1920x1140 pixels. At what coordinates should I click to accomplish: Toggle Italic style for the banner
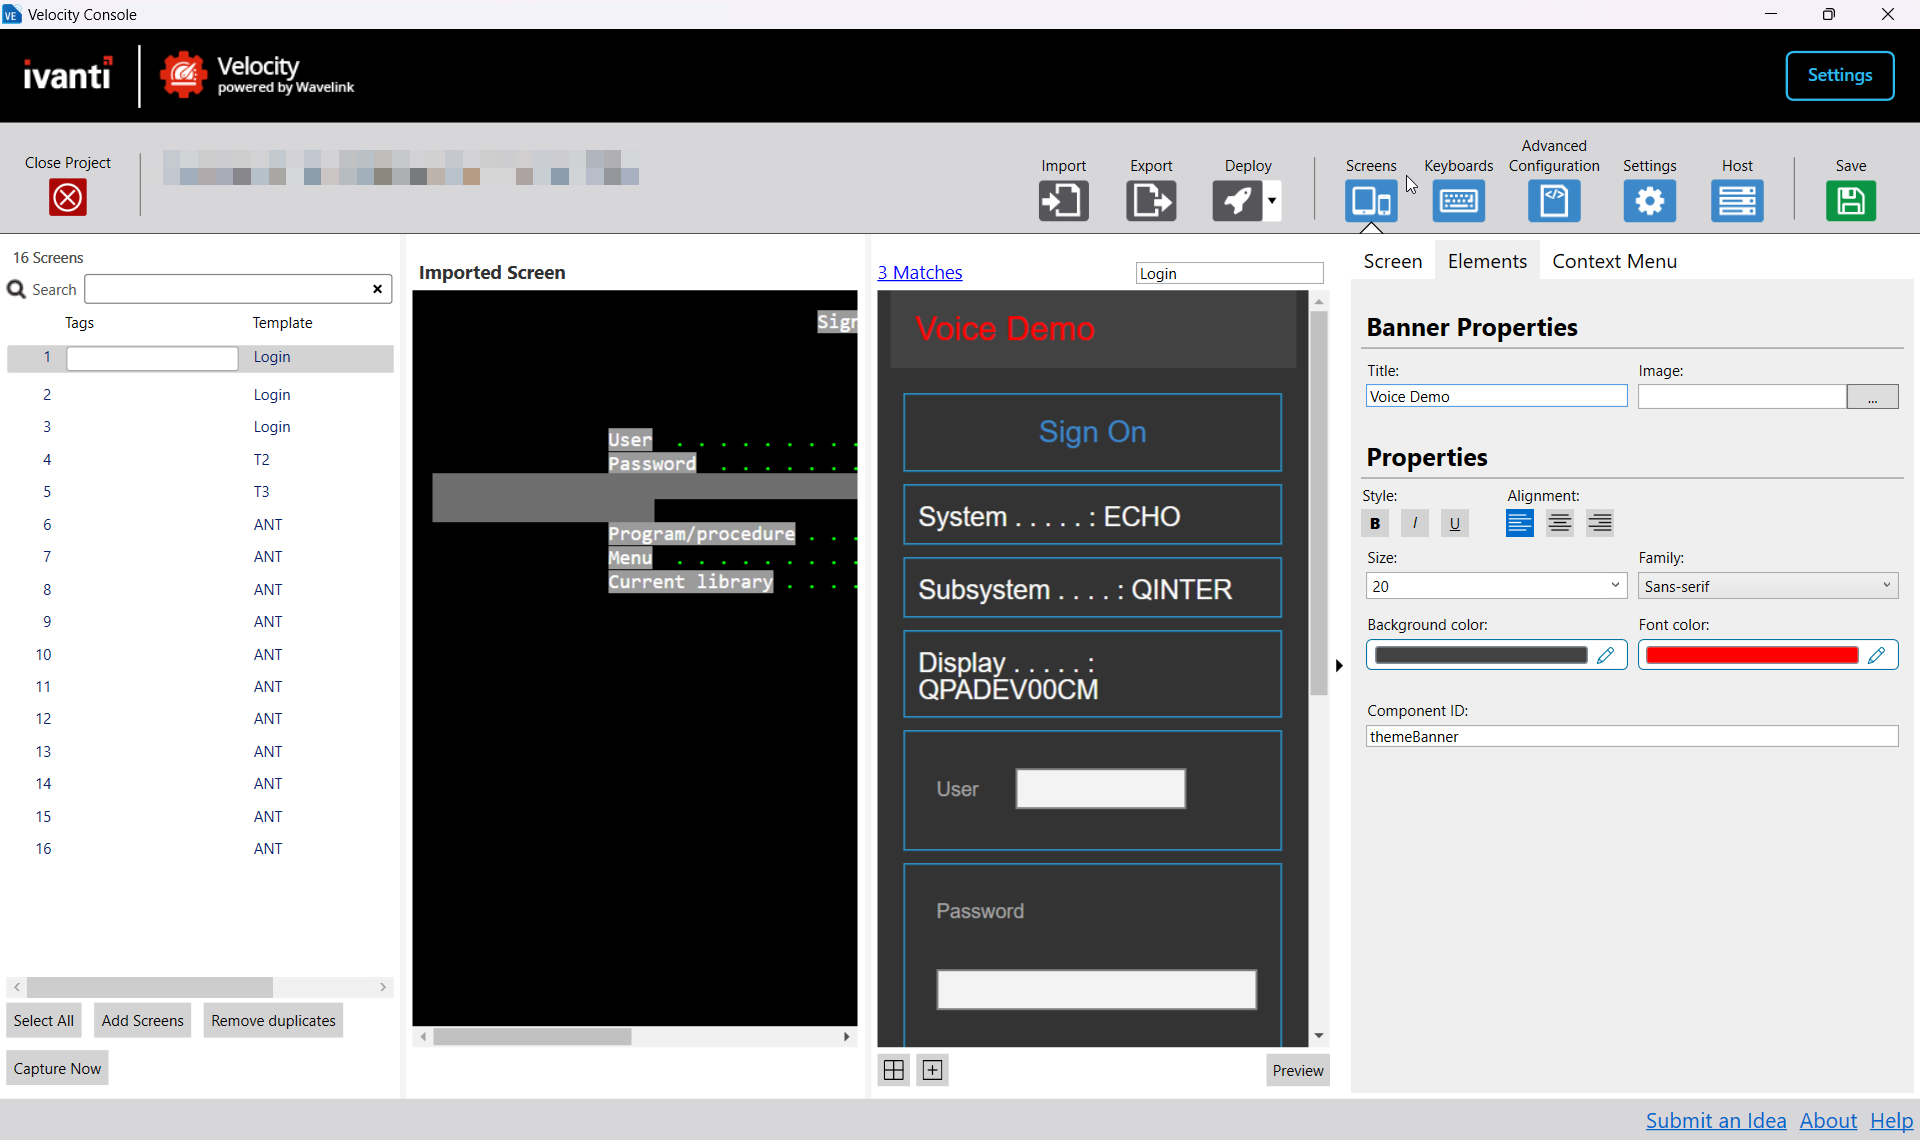1415,523
